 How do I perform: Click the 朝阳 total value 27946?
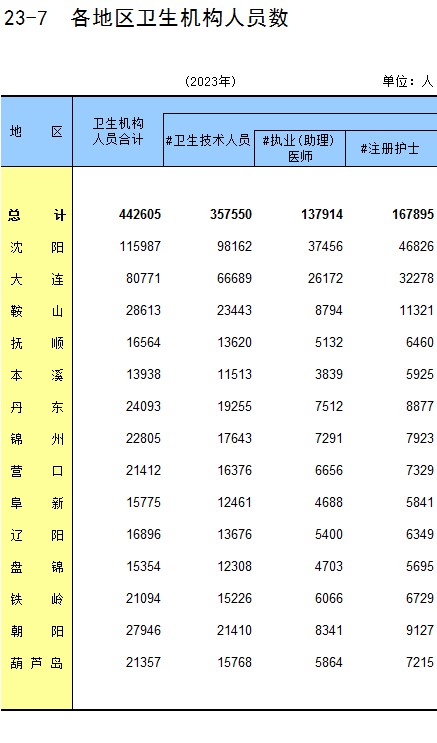pyautogui.click(x=143, y=630)
